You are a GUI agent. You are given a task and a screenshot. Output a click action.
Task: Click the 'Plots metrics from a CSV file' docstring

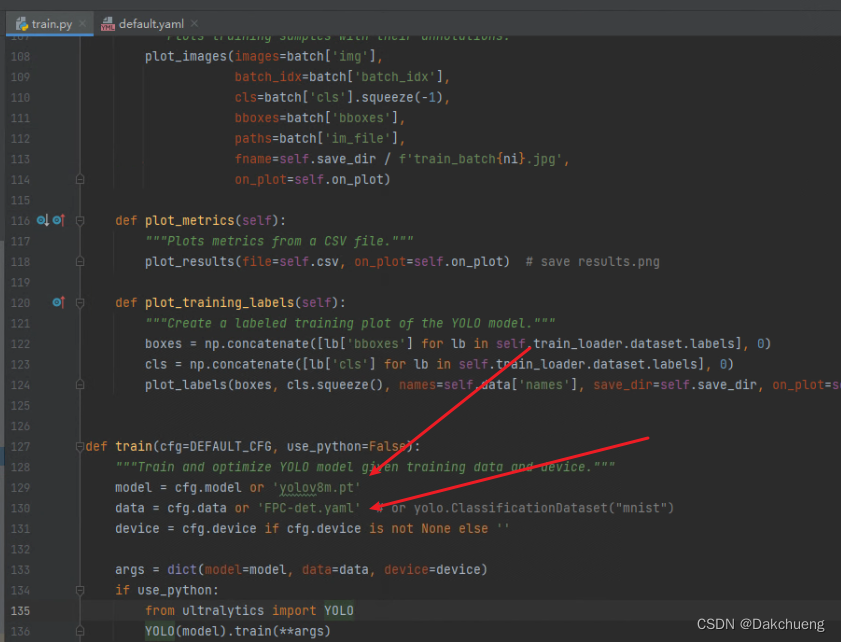click(279, 241)
